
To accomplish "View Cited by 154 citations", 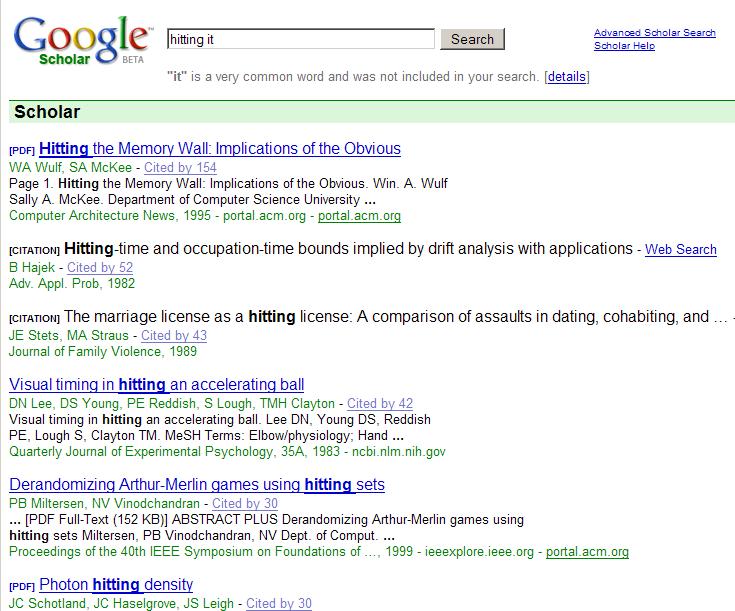I will point(180,168).
